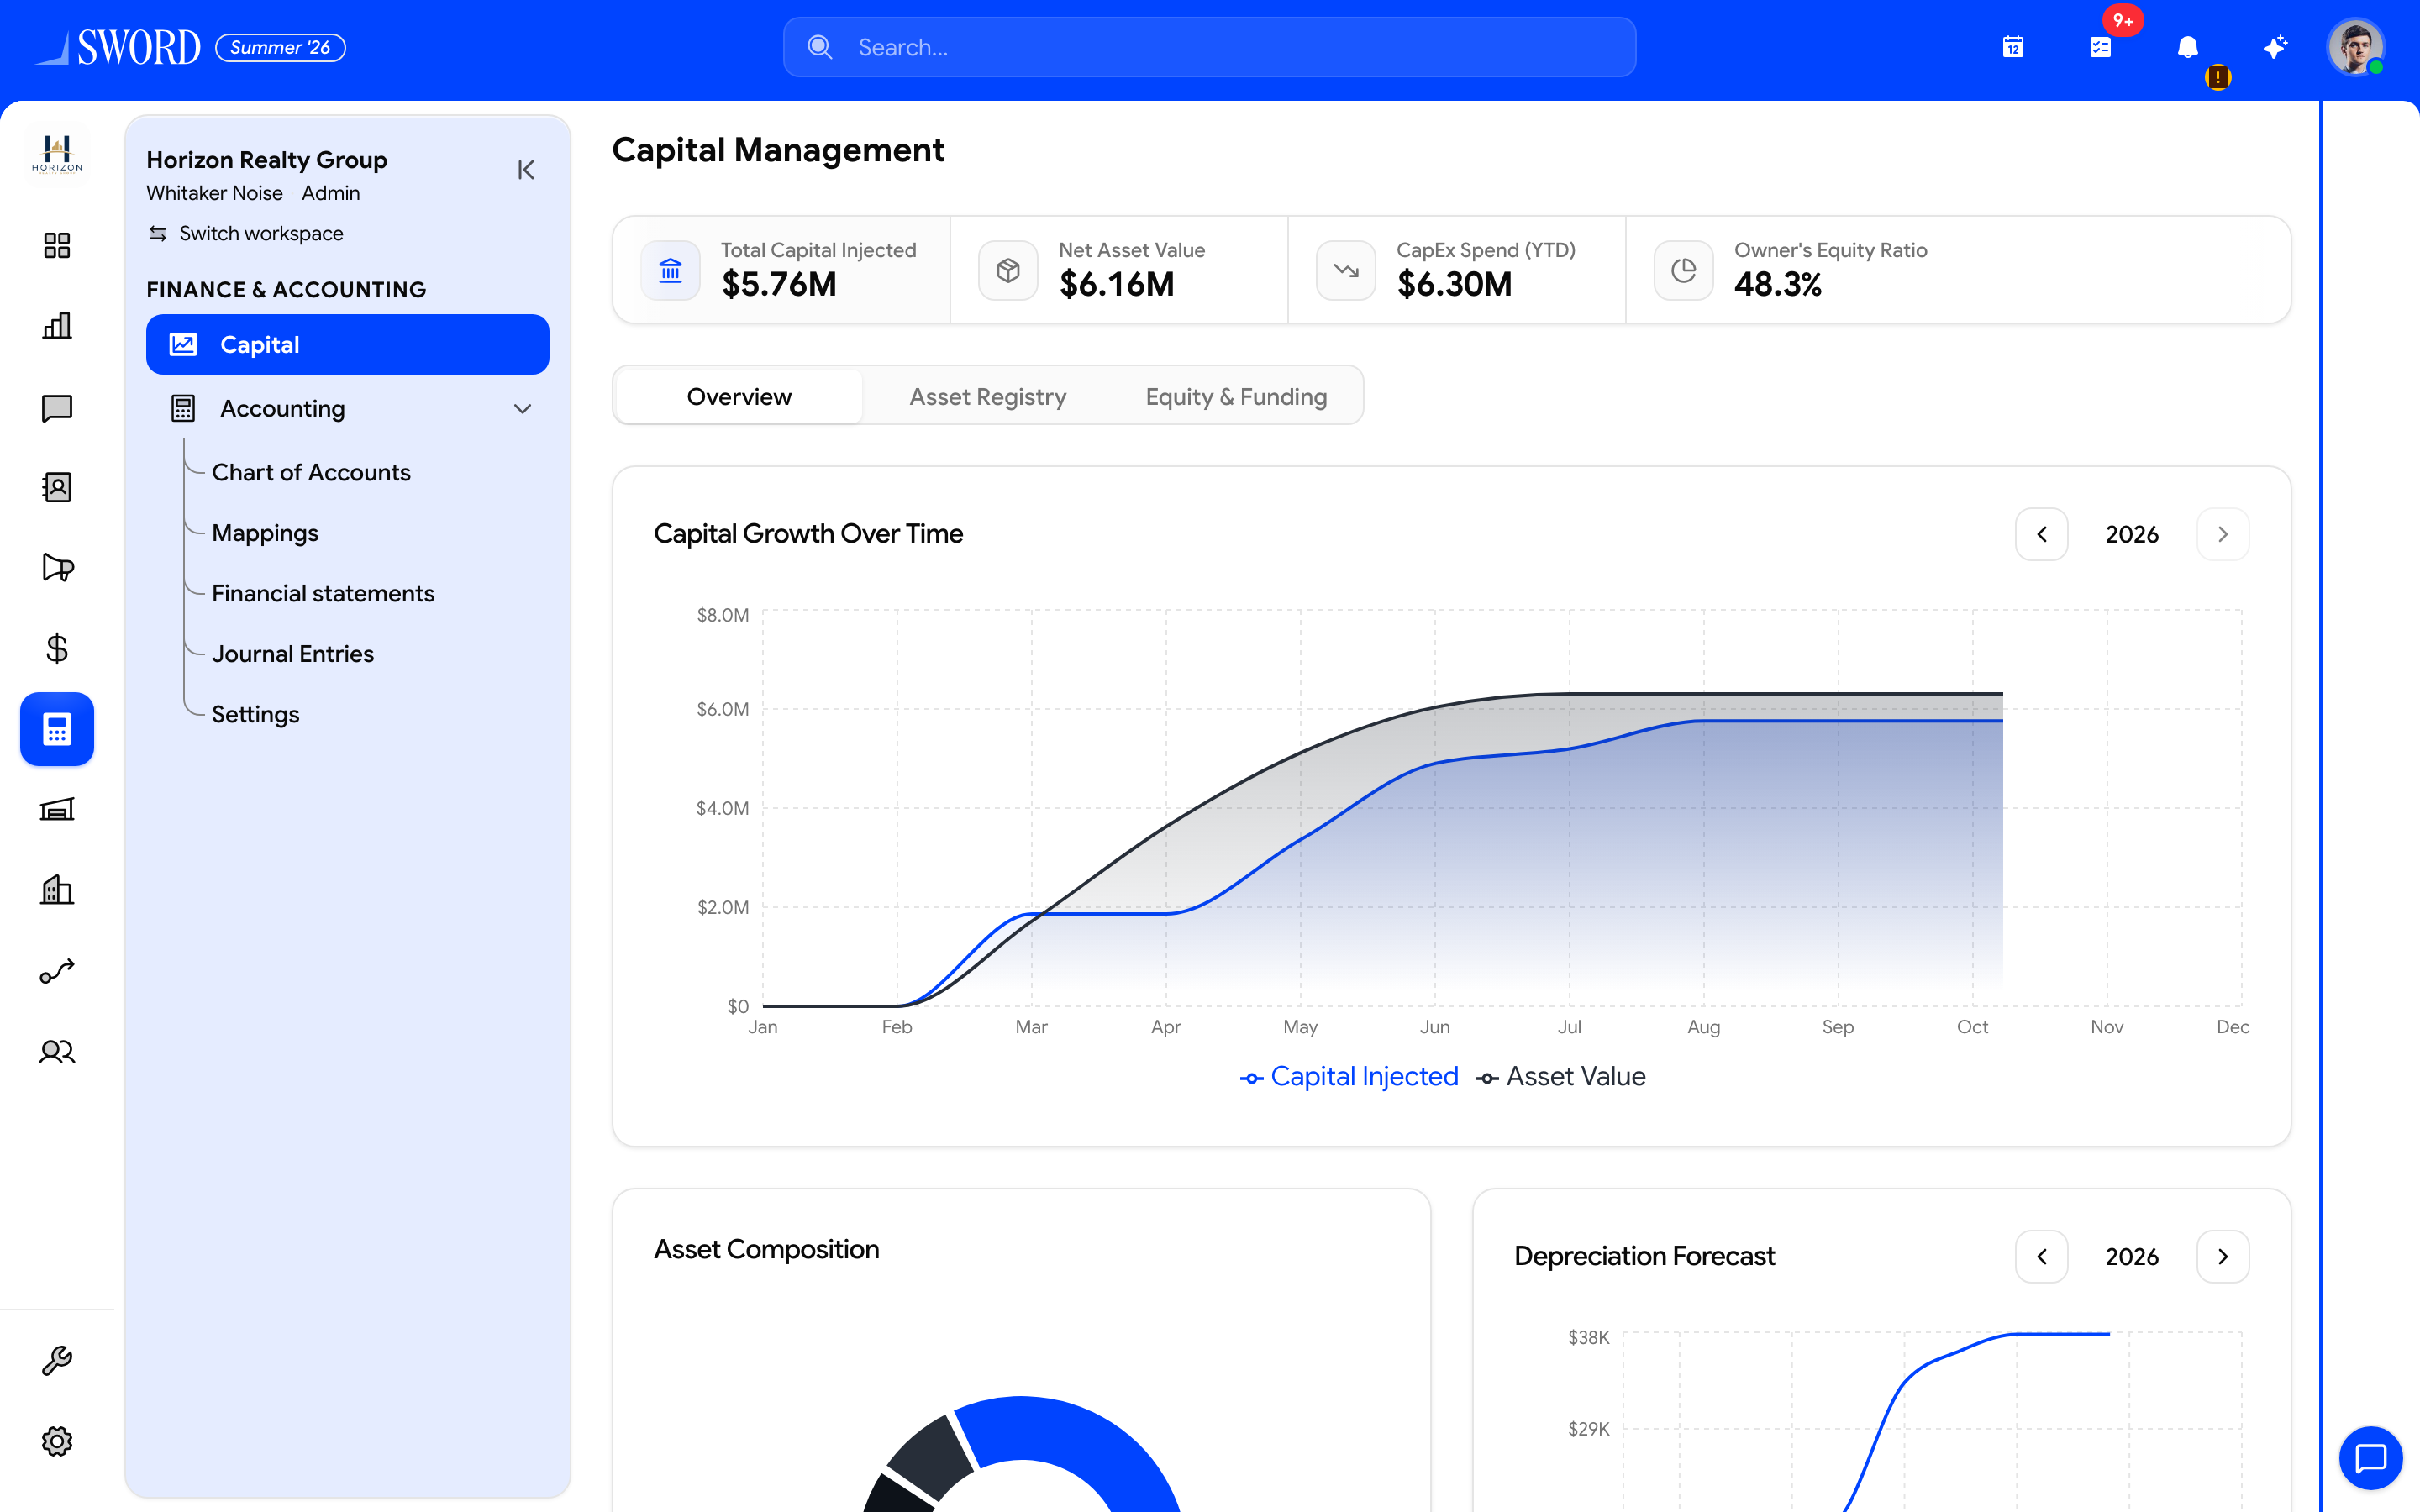Screen dimensions: 2420x1512
Task: Open the calendar icon in top bar
Action: 2013,47
